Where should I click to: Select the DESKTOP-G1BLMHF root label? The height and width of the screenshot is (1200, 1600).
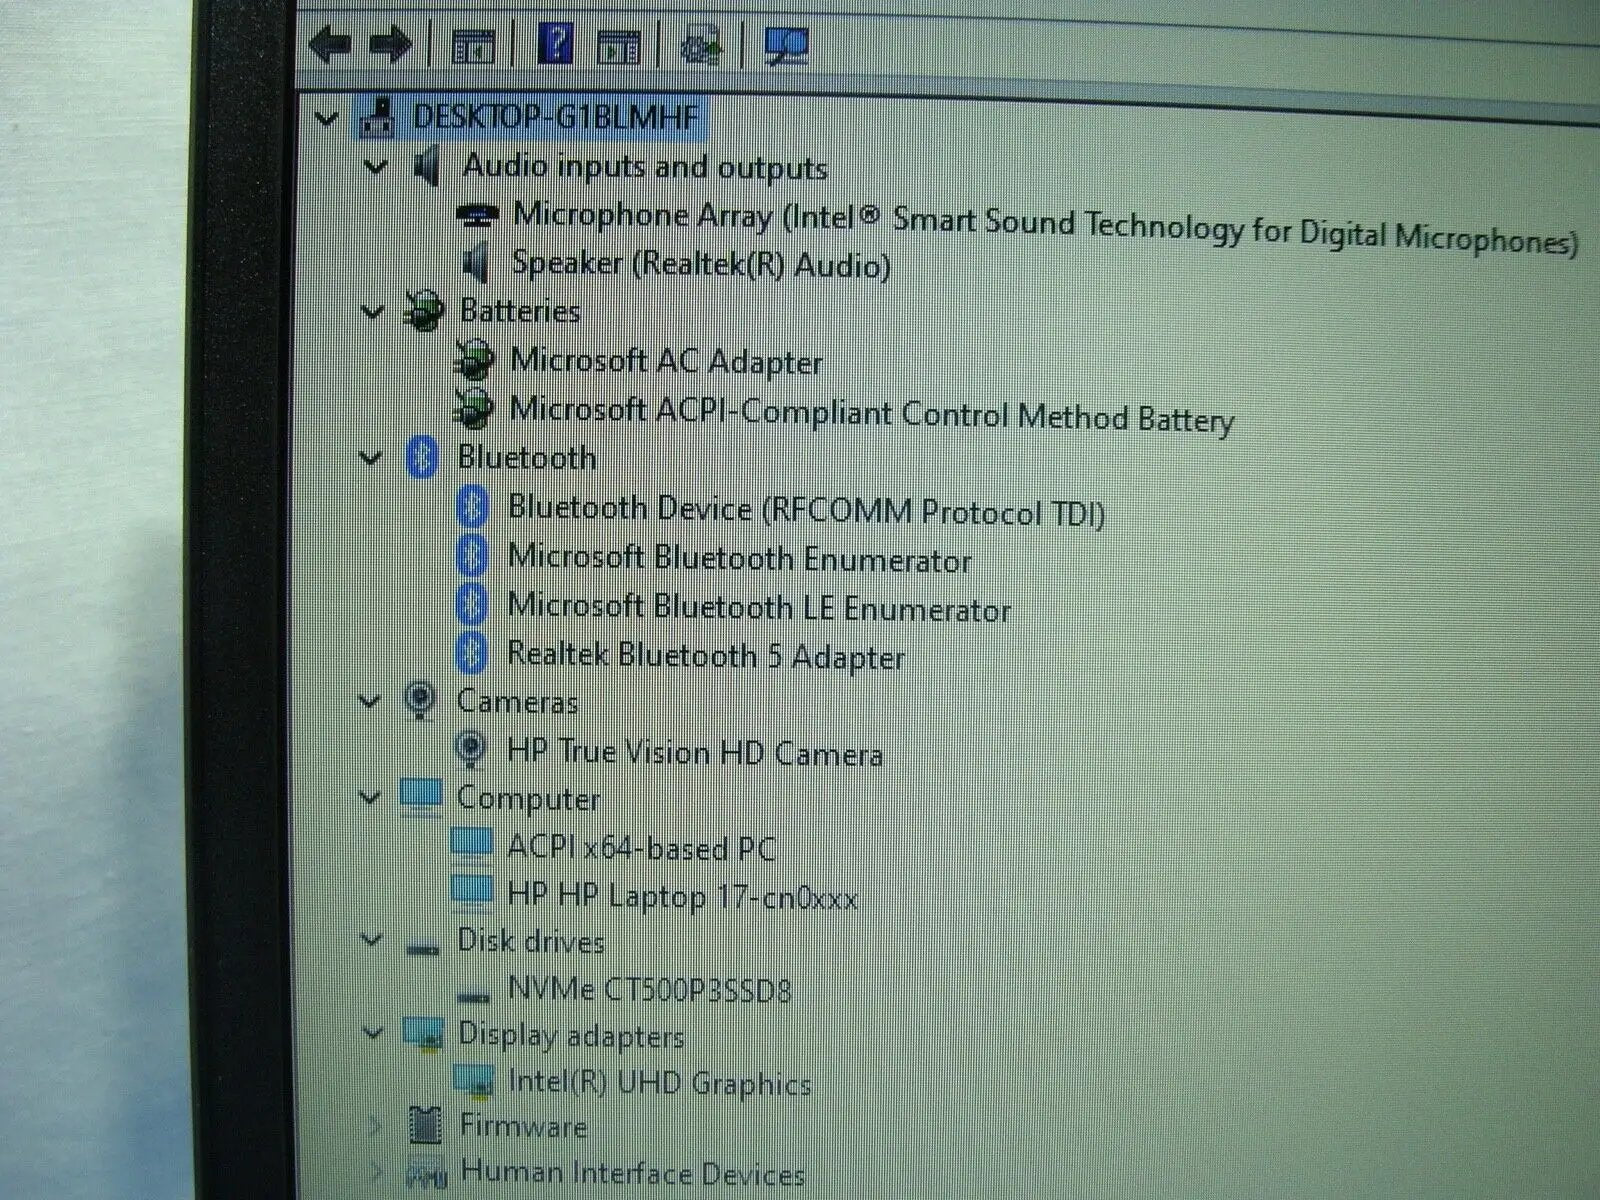[556, 116]
